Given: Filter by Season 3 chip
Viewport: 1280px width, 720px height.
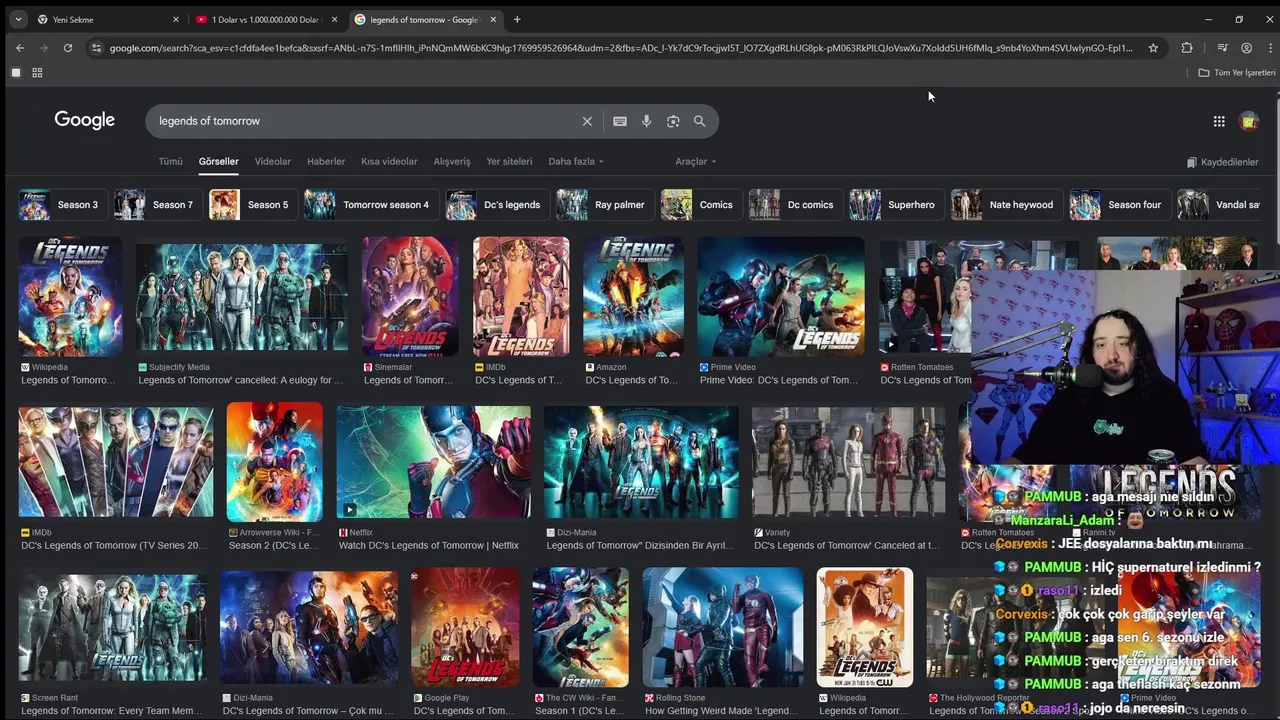Looking at the screenshot, I should tap(61, 205).
